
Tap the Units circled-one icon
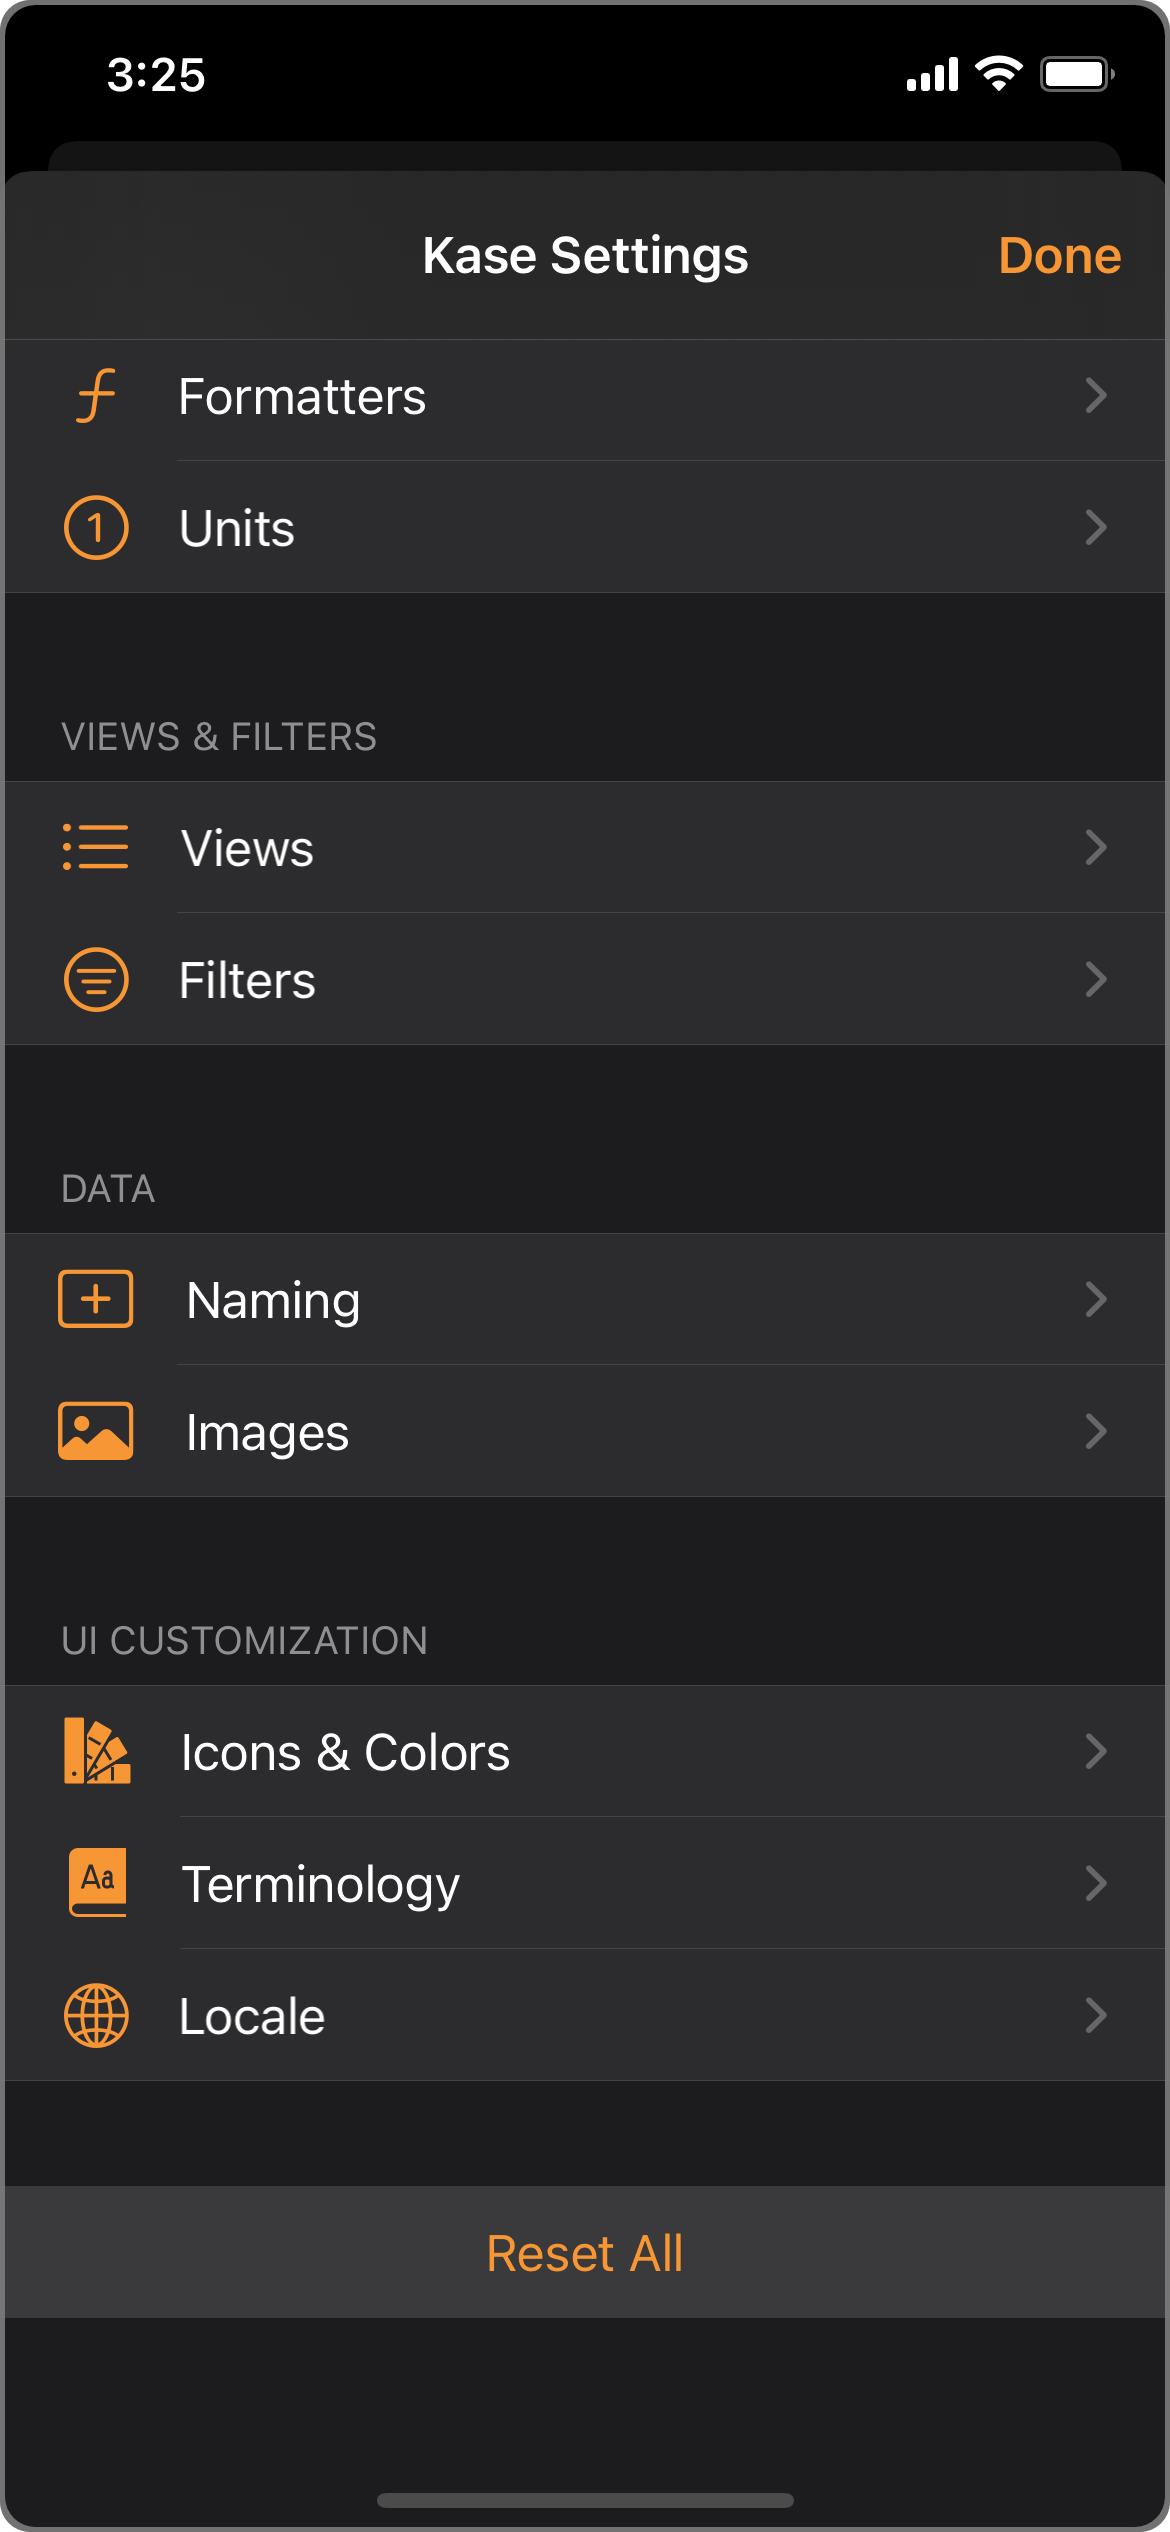pyautogui.click(x=96, y=528)
